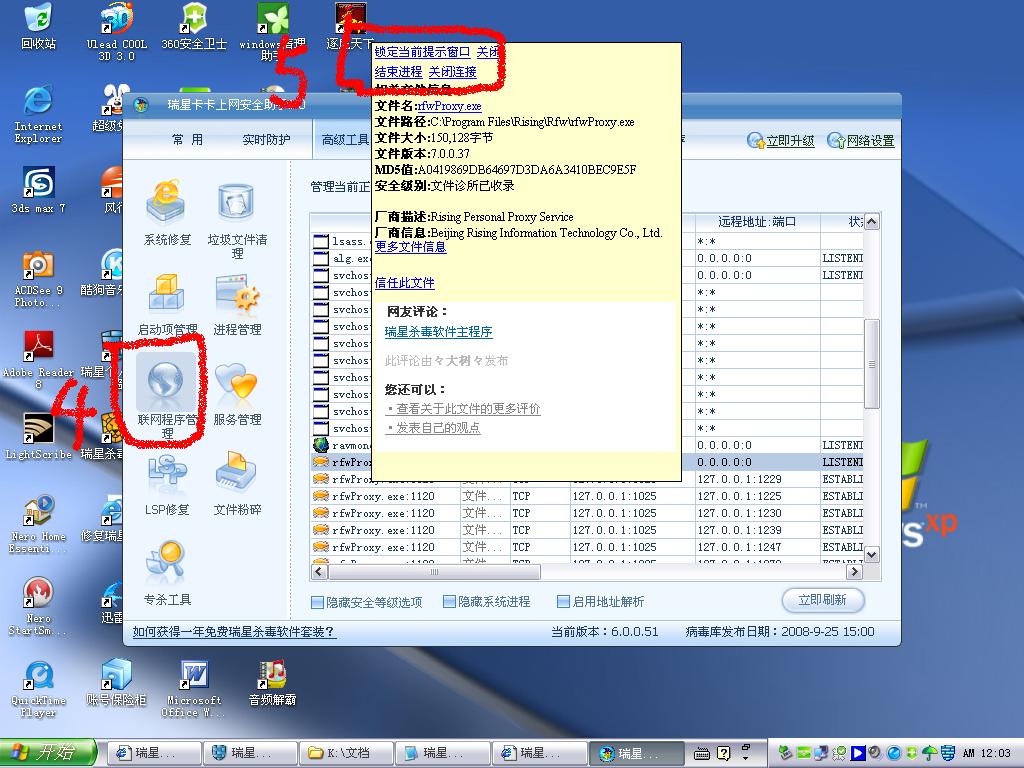Click 结束进程 link in tooltip
This screenshot has height=768, width=1024.
398,72
